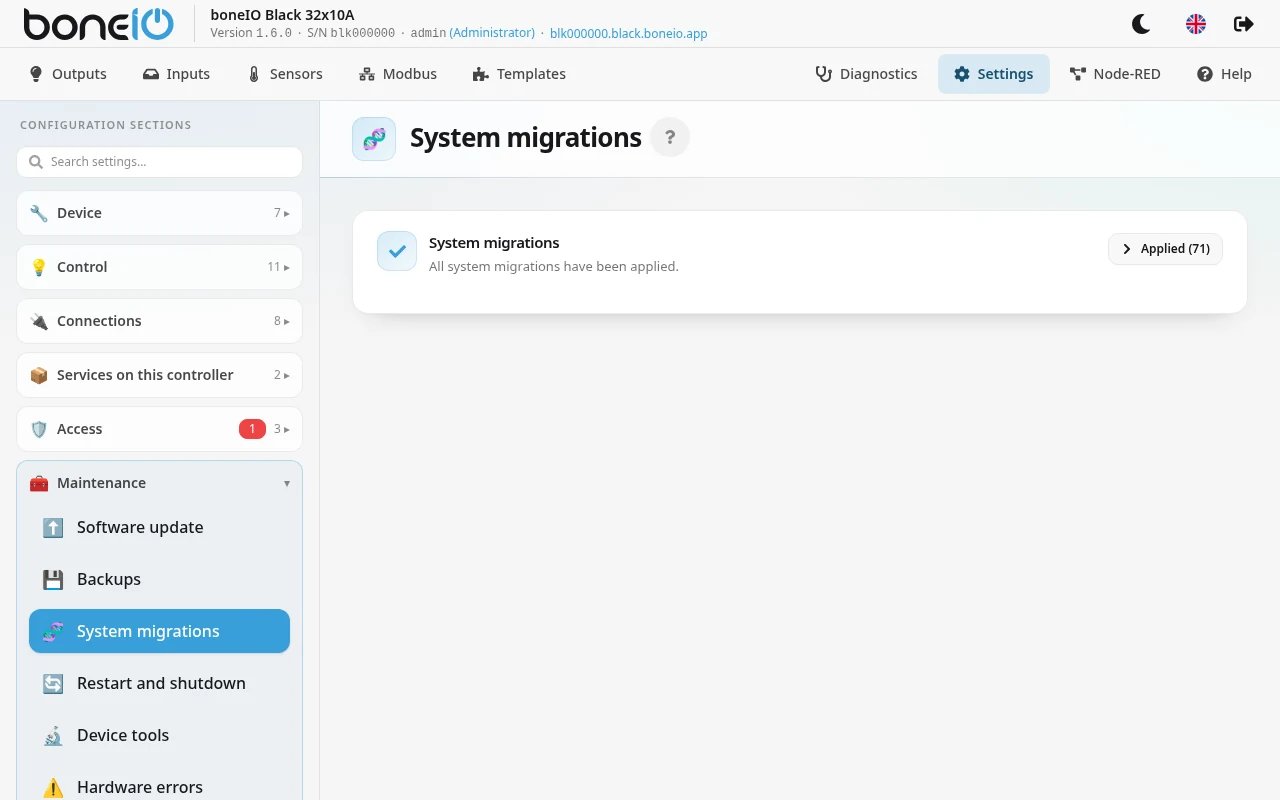The image size is (1280, 800).
Task: Expand the Applied (71) migrations list
Action: pos(1165,249)
